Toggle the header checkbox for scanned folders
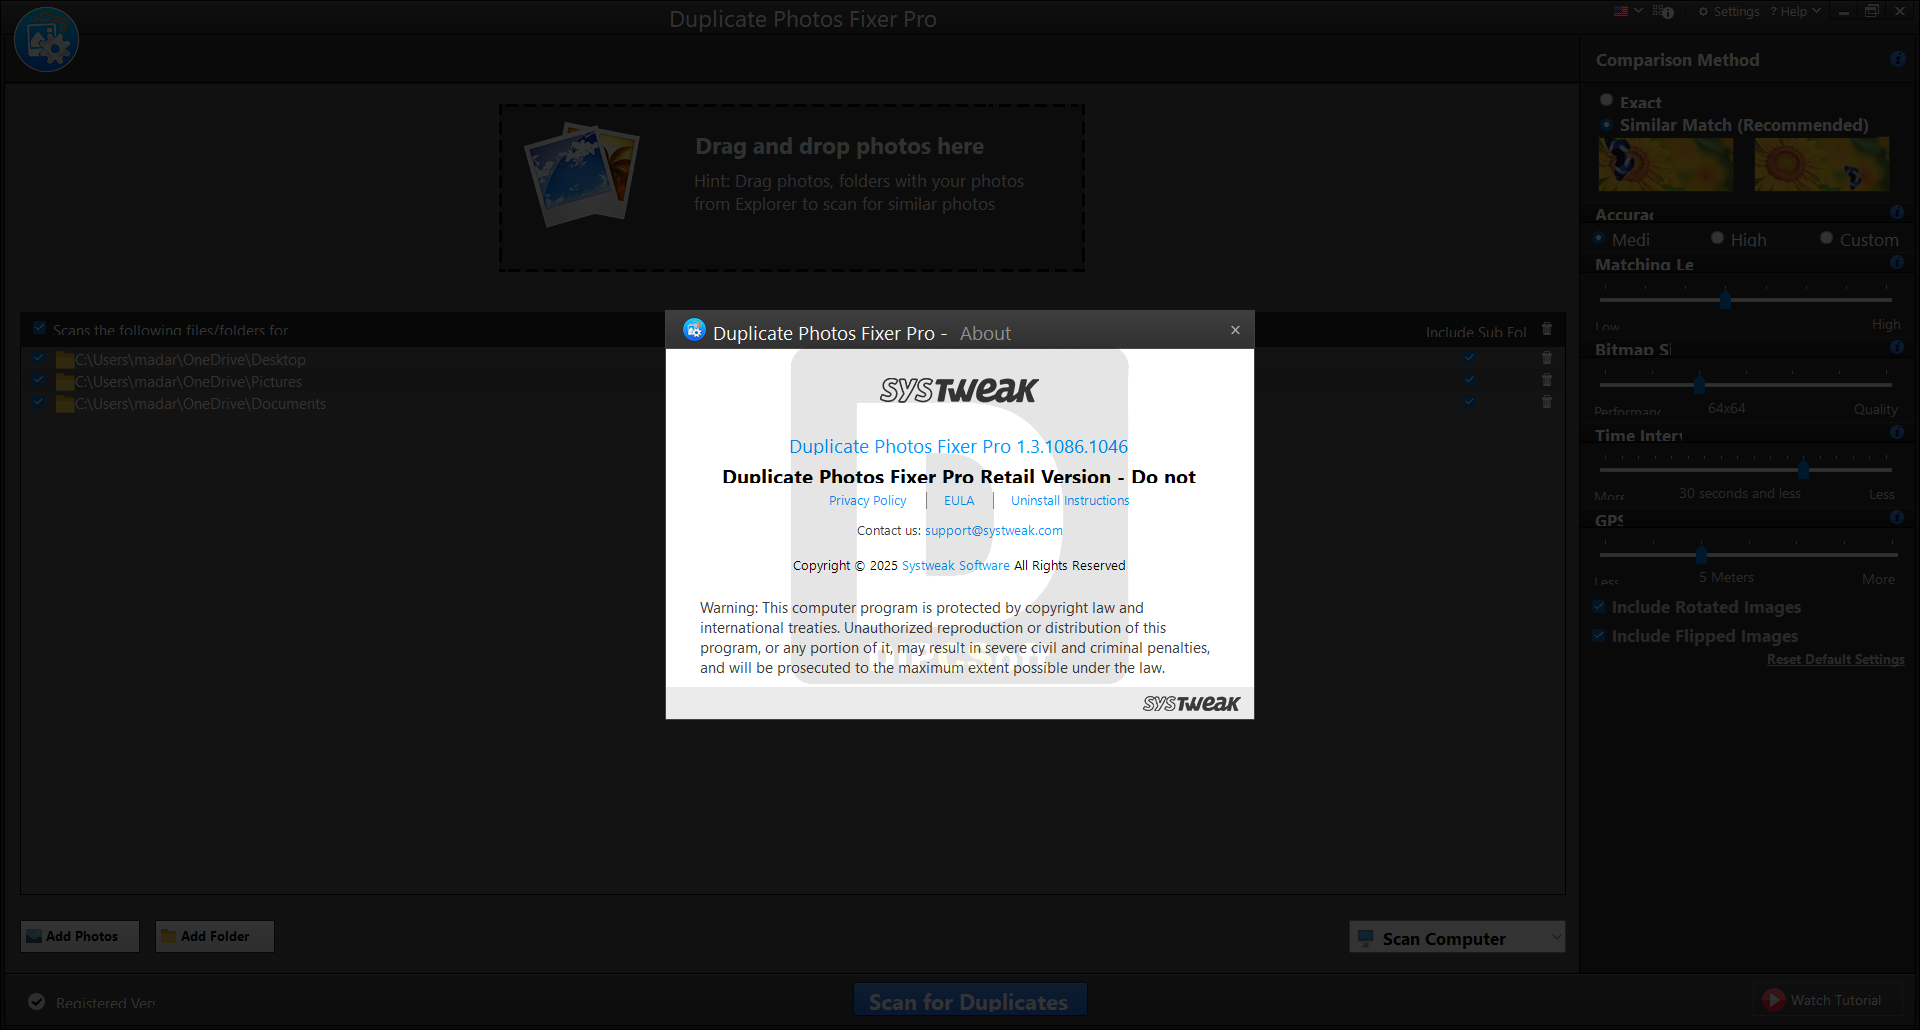 click(x=40, y=328)
